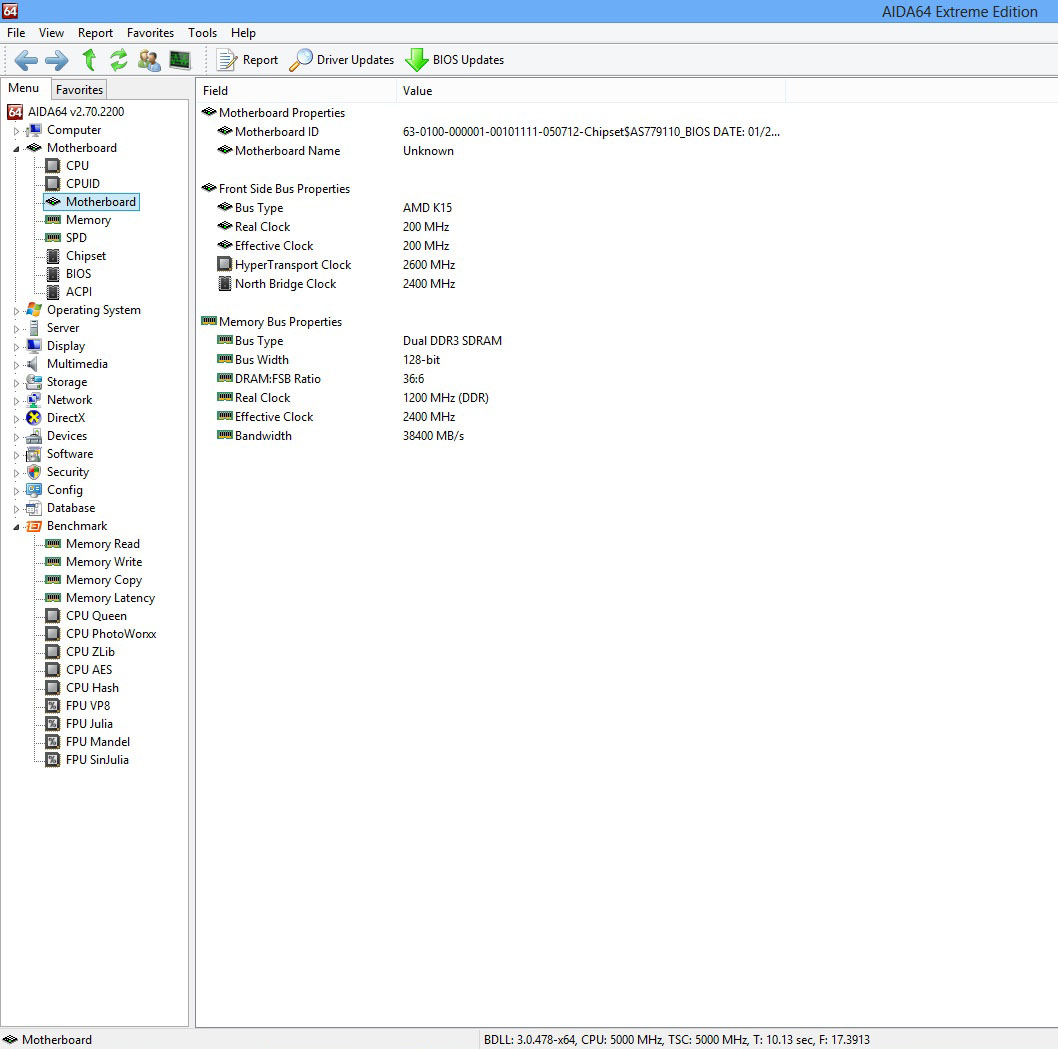Click the Bandwidth row
Image resolution: width=1058 pixels, height=1049 pixels.
[x=341, y=436]
